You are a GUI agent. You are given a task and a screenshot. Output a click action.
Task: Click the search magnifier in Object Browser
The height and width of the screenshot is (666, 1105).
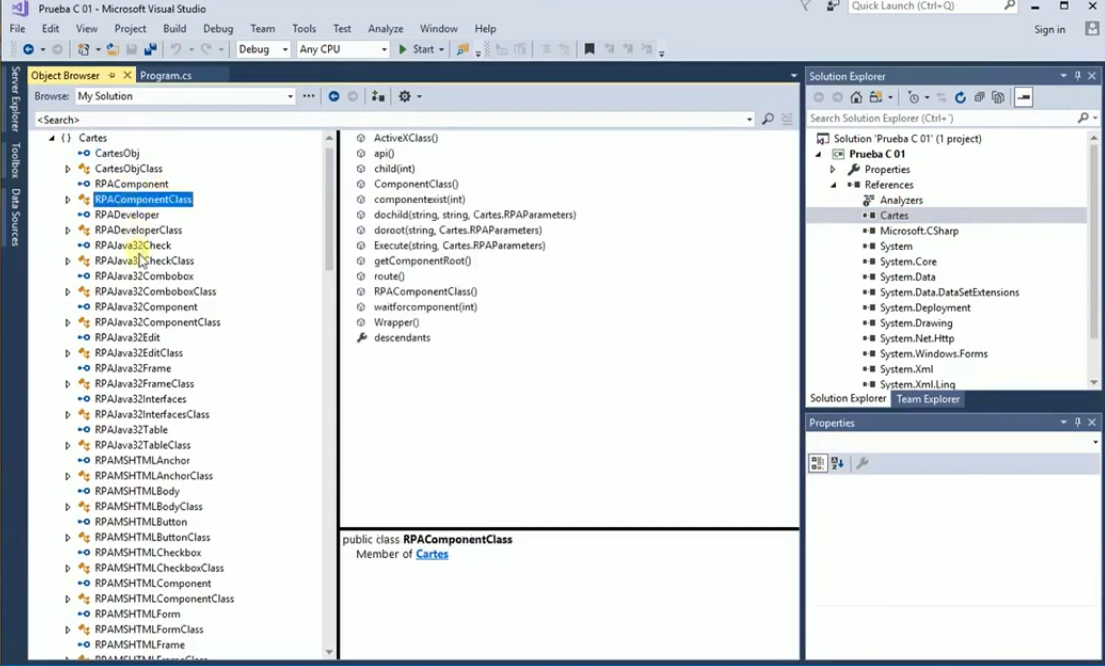767,119
